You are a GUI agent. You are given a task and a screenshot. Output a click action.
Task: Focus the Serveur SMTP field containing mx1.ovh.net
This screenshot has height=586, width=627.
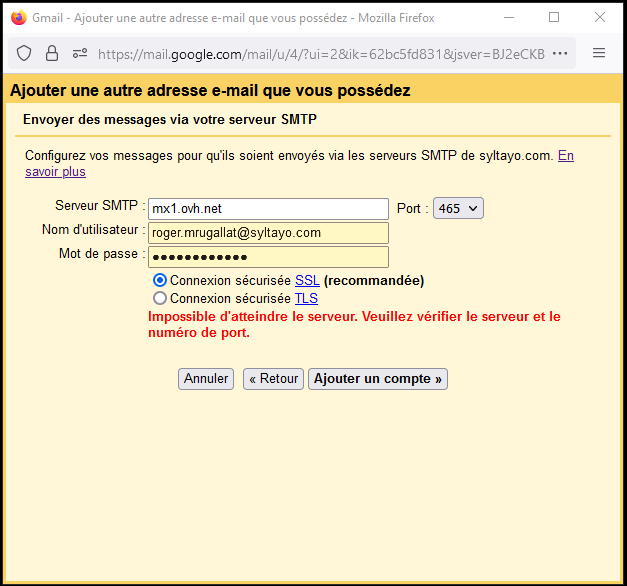(x=267, y=208)
